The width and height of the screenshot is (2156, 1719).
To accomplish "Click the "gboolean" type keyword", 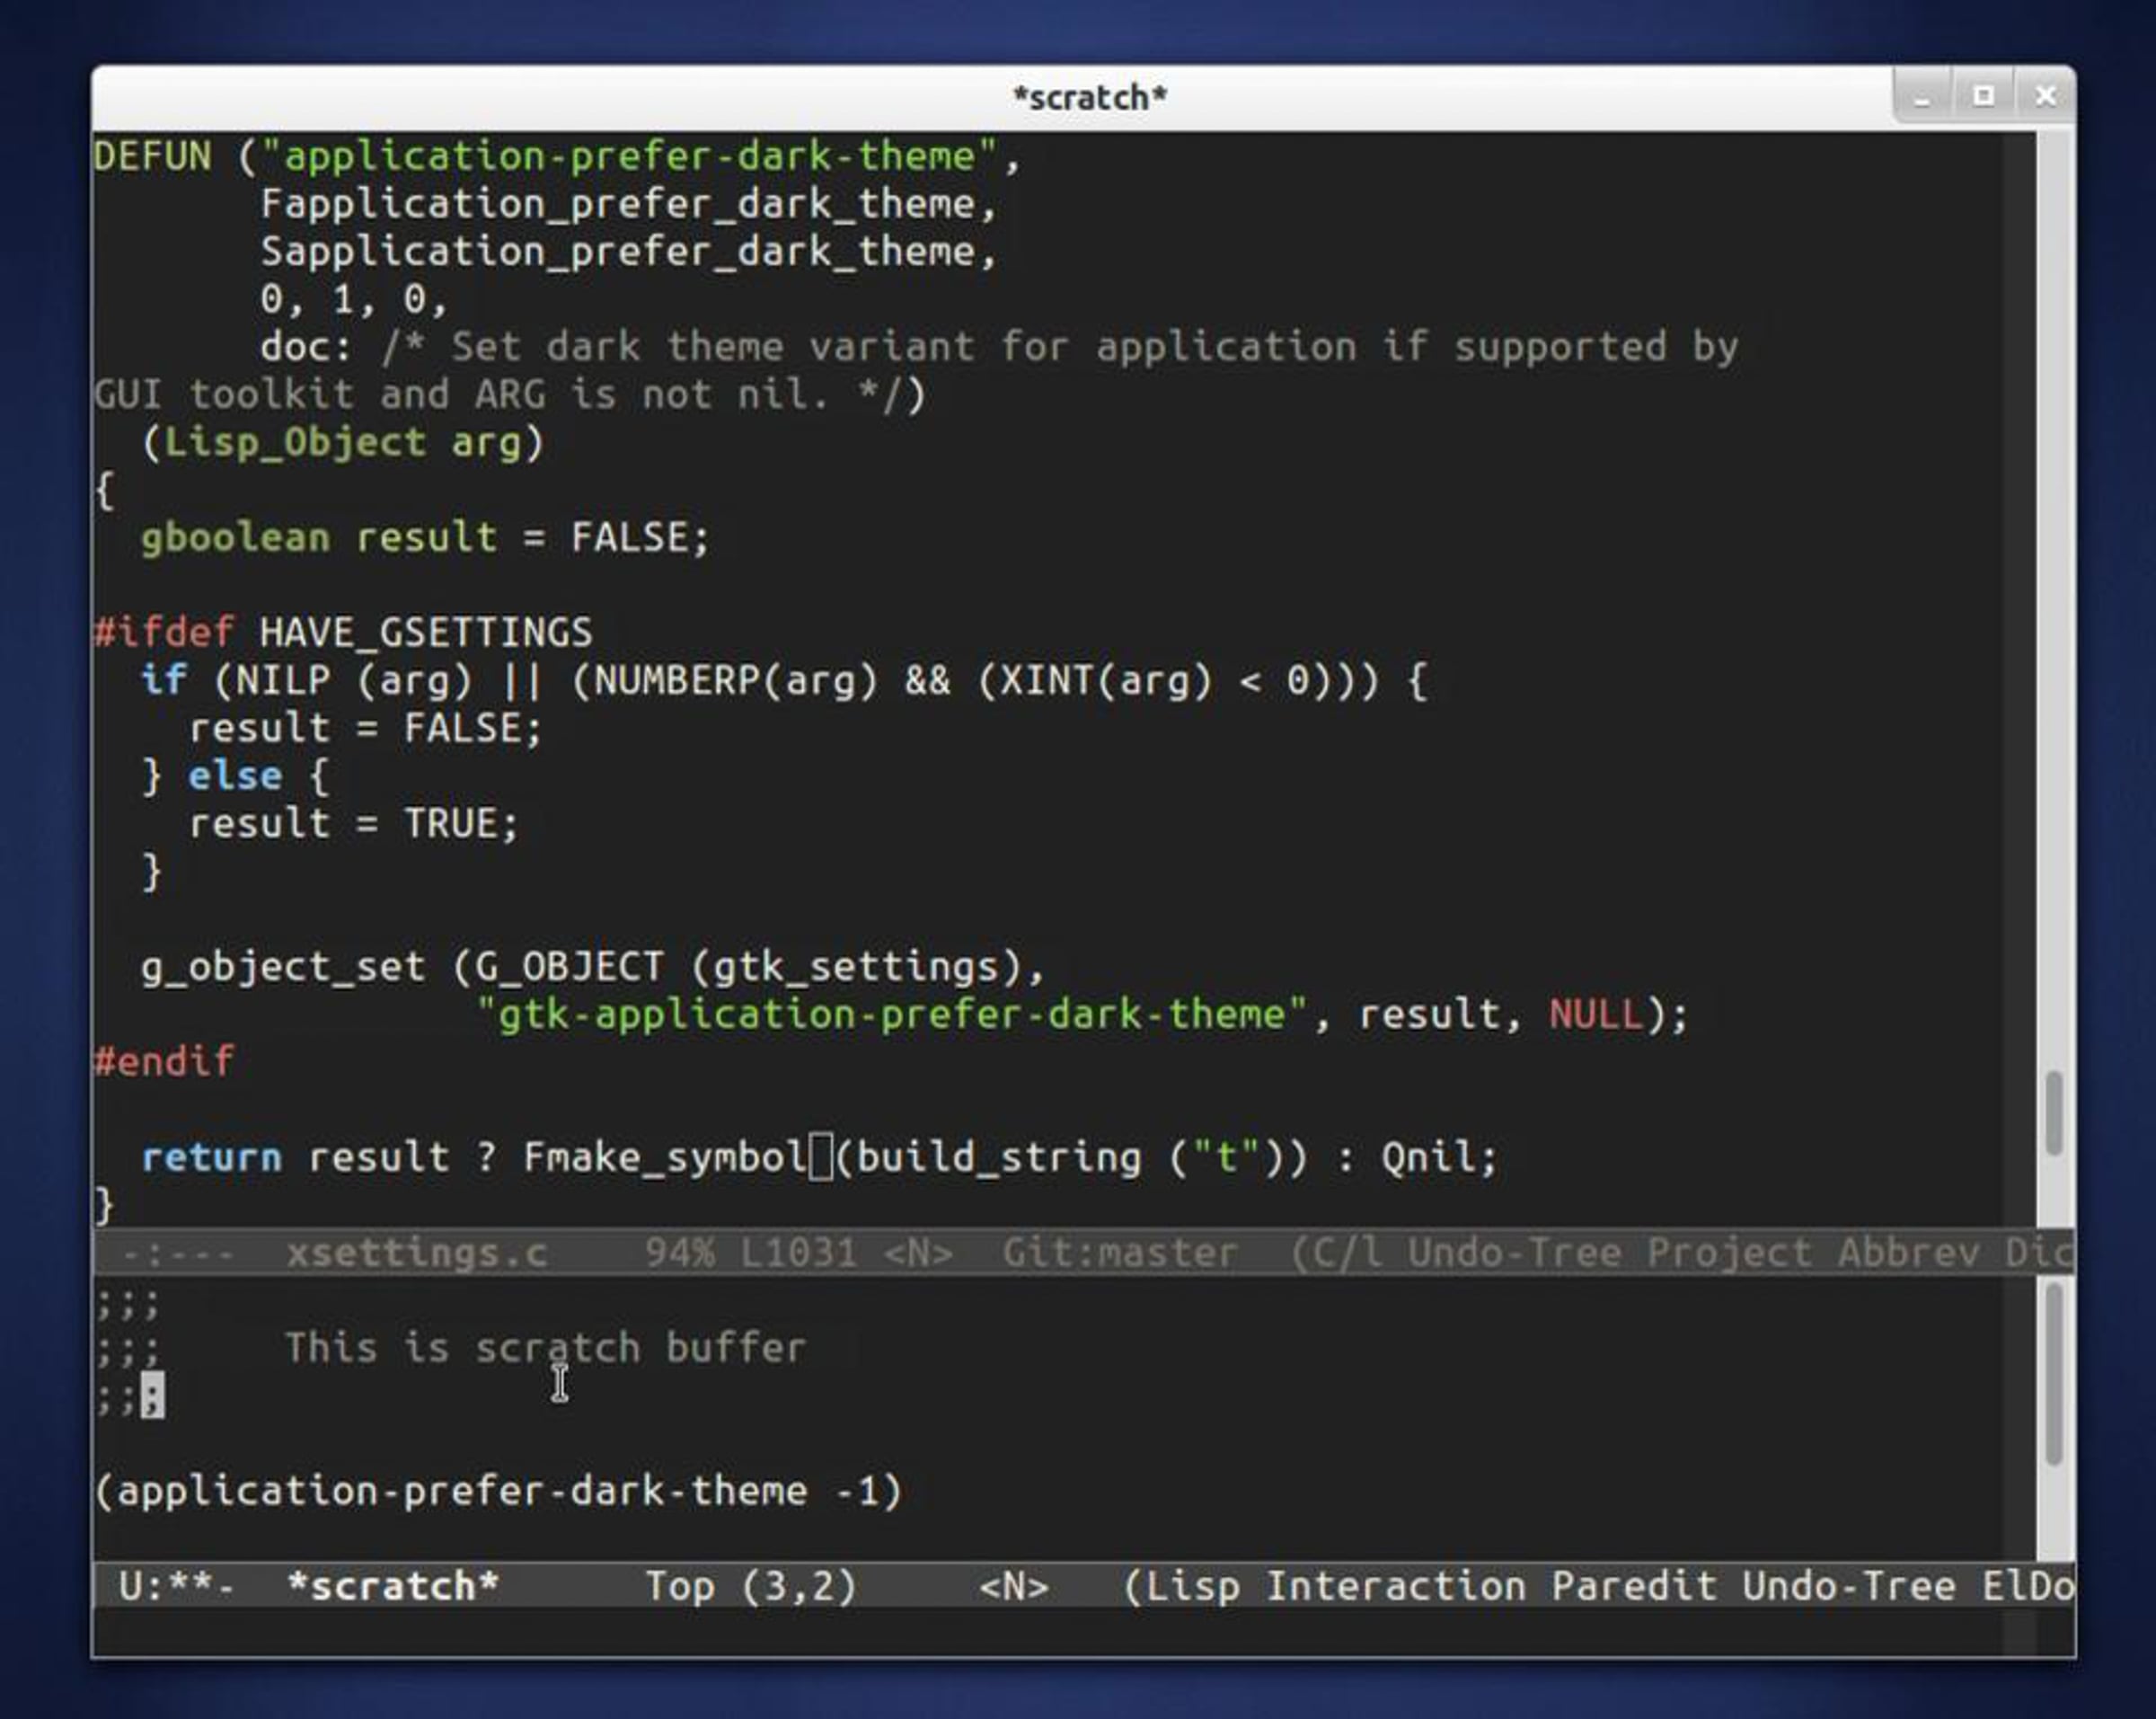I will 235,538.
